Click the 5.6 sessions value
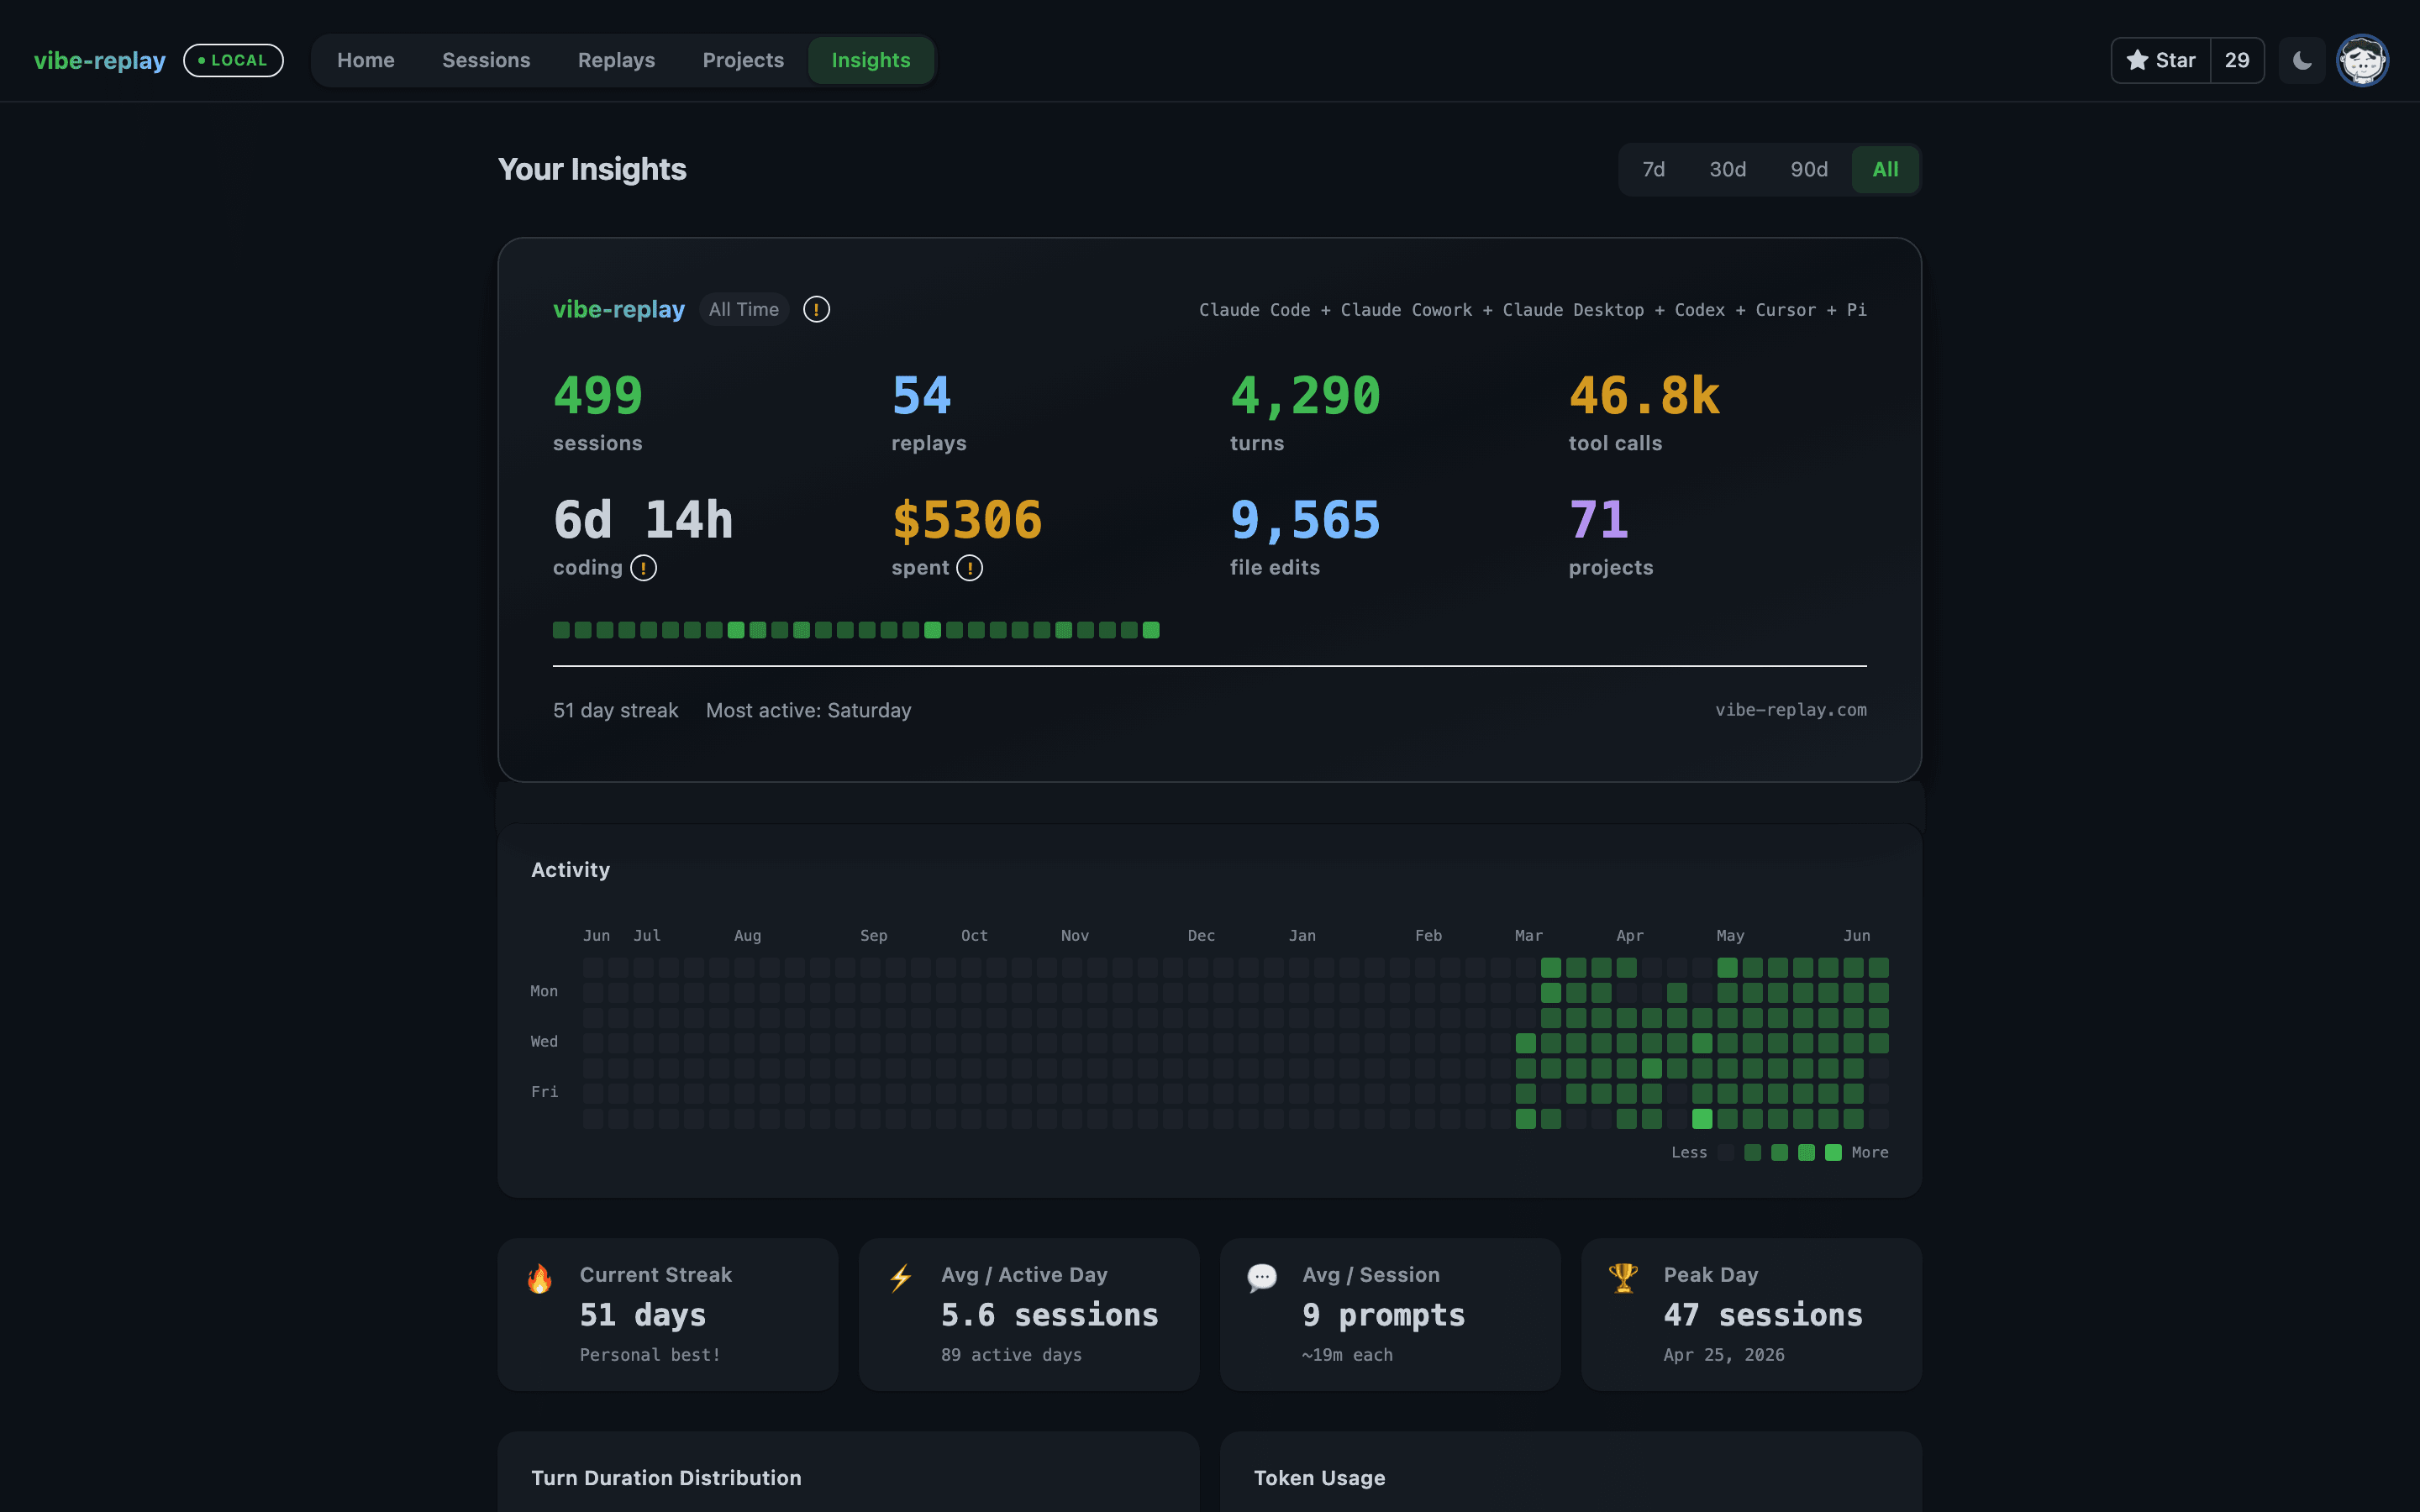2420x1512 pixels. 1049,1315
